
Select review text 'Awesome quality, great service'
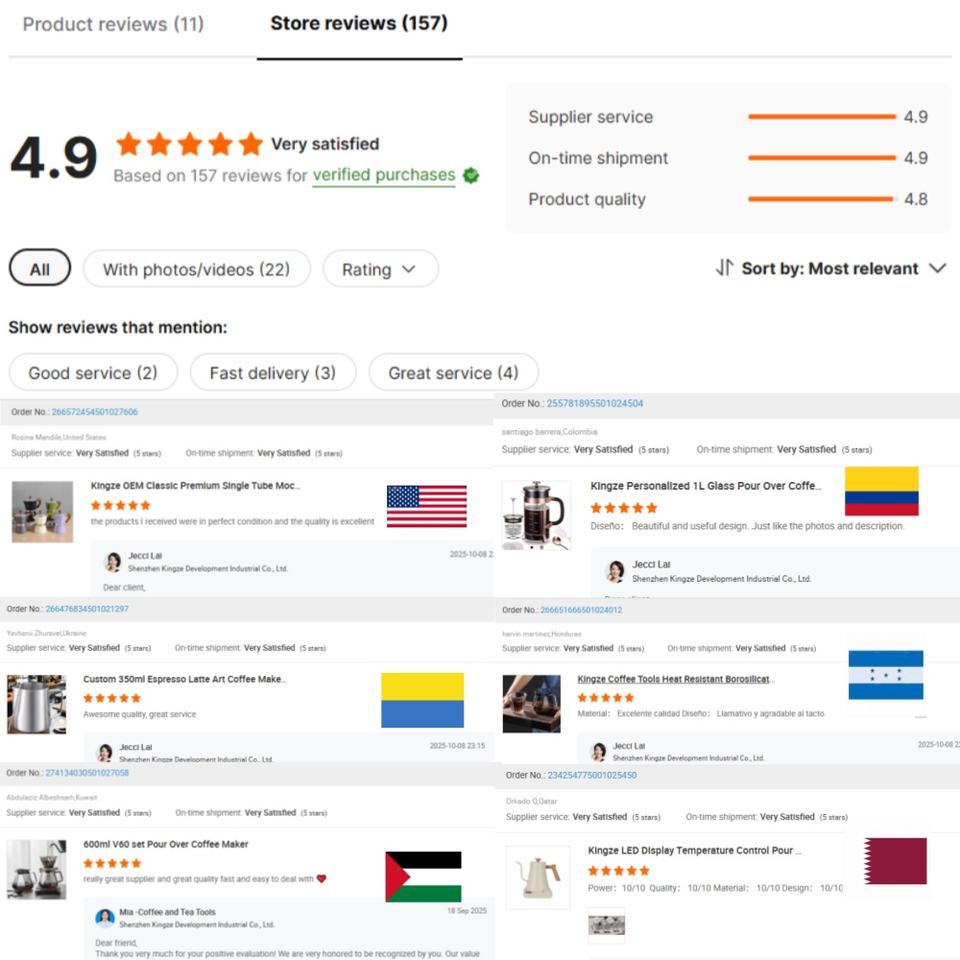point(140,714)
